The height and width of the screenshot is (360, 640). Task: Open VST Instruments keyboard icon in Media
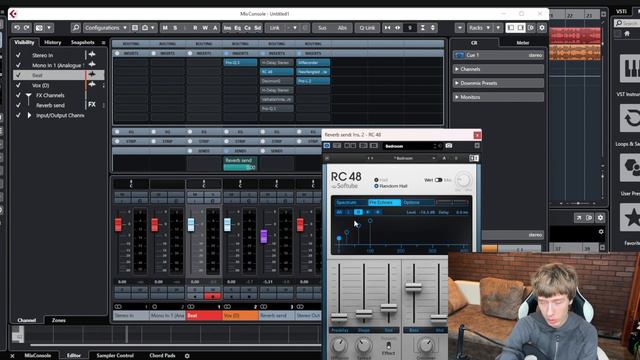coord(630,69)
